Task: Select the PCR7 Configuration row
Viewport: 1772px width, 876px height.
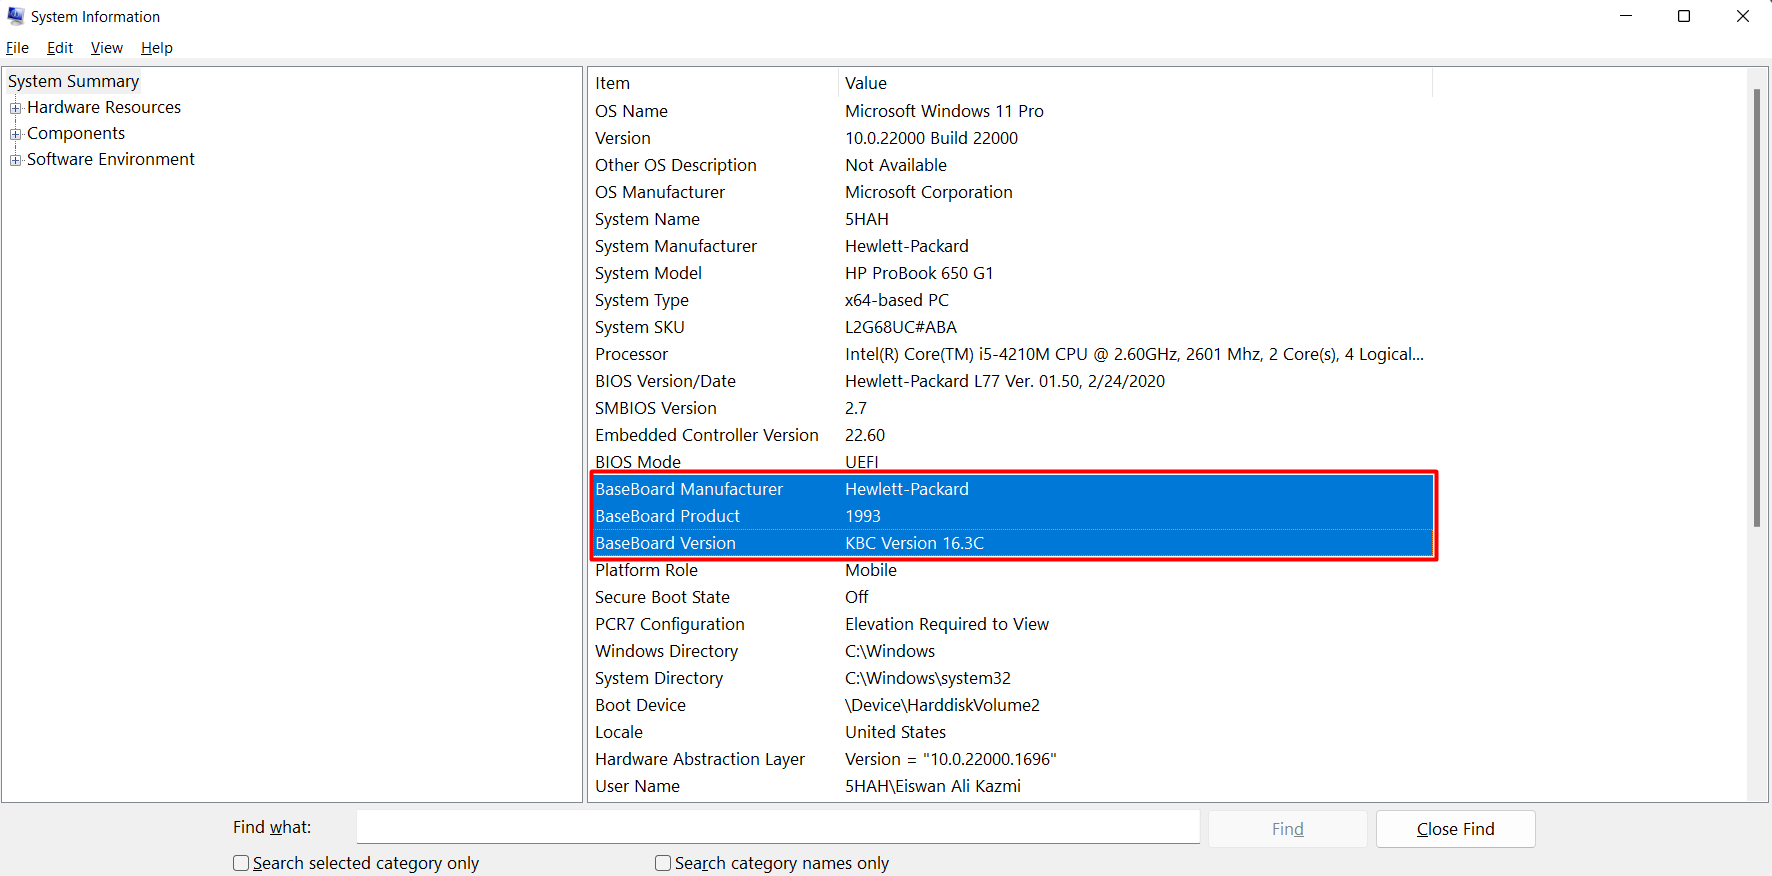Action: point(1012,624)
